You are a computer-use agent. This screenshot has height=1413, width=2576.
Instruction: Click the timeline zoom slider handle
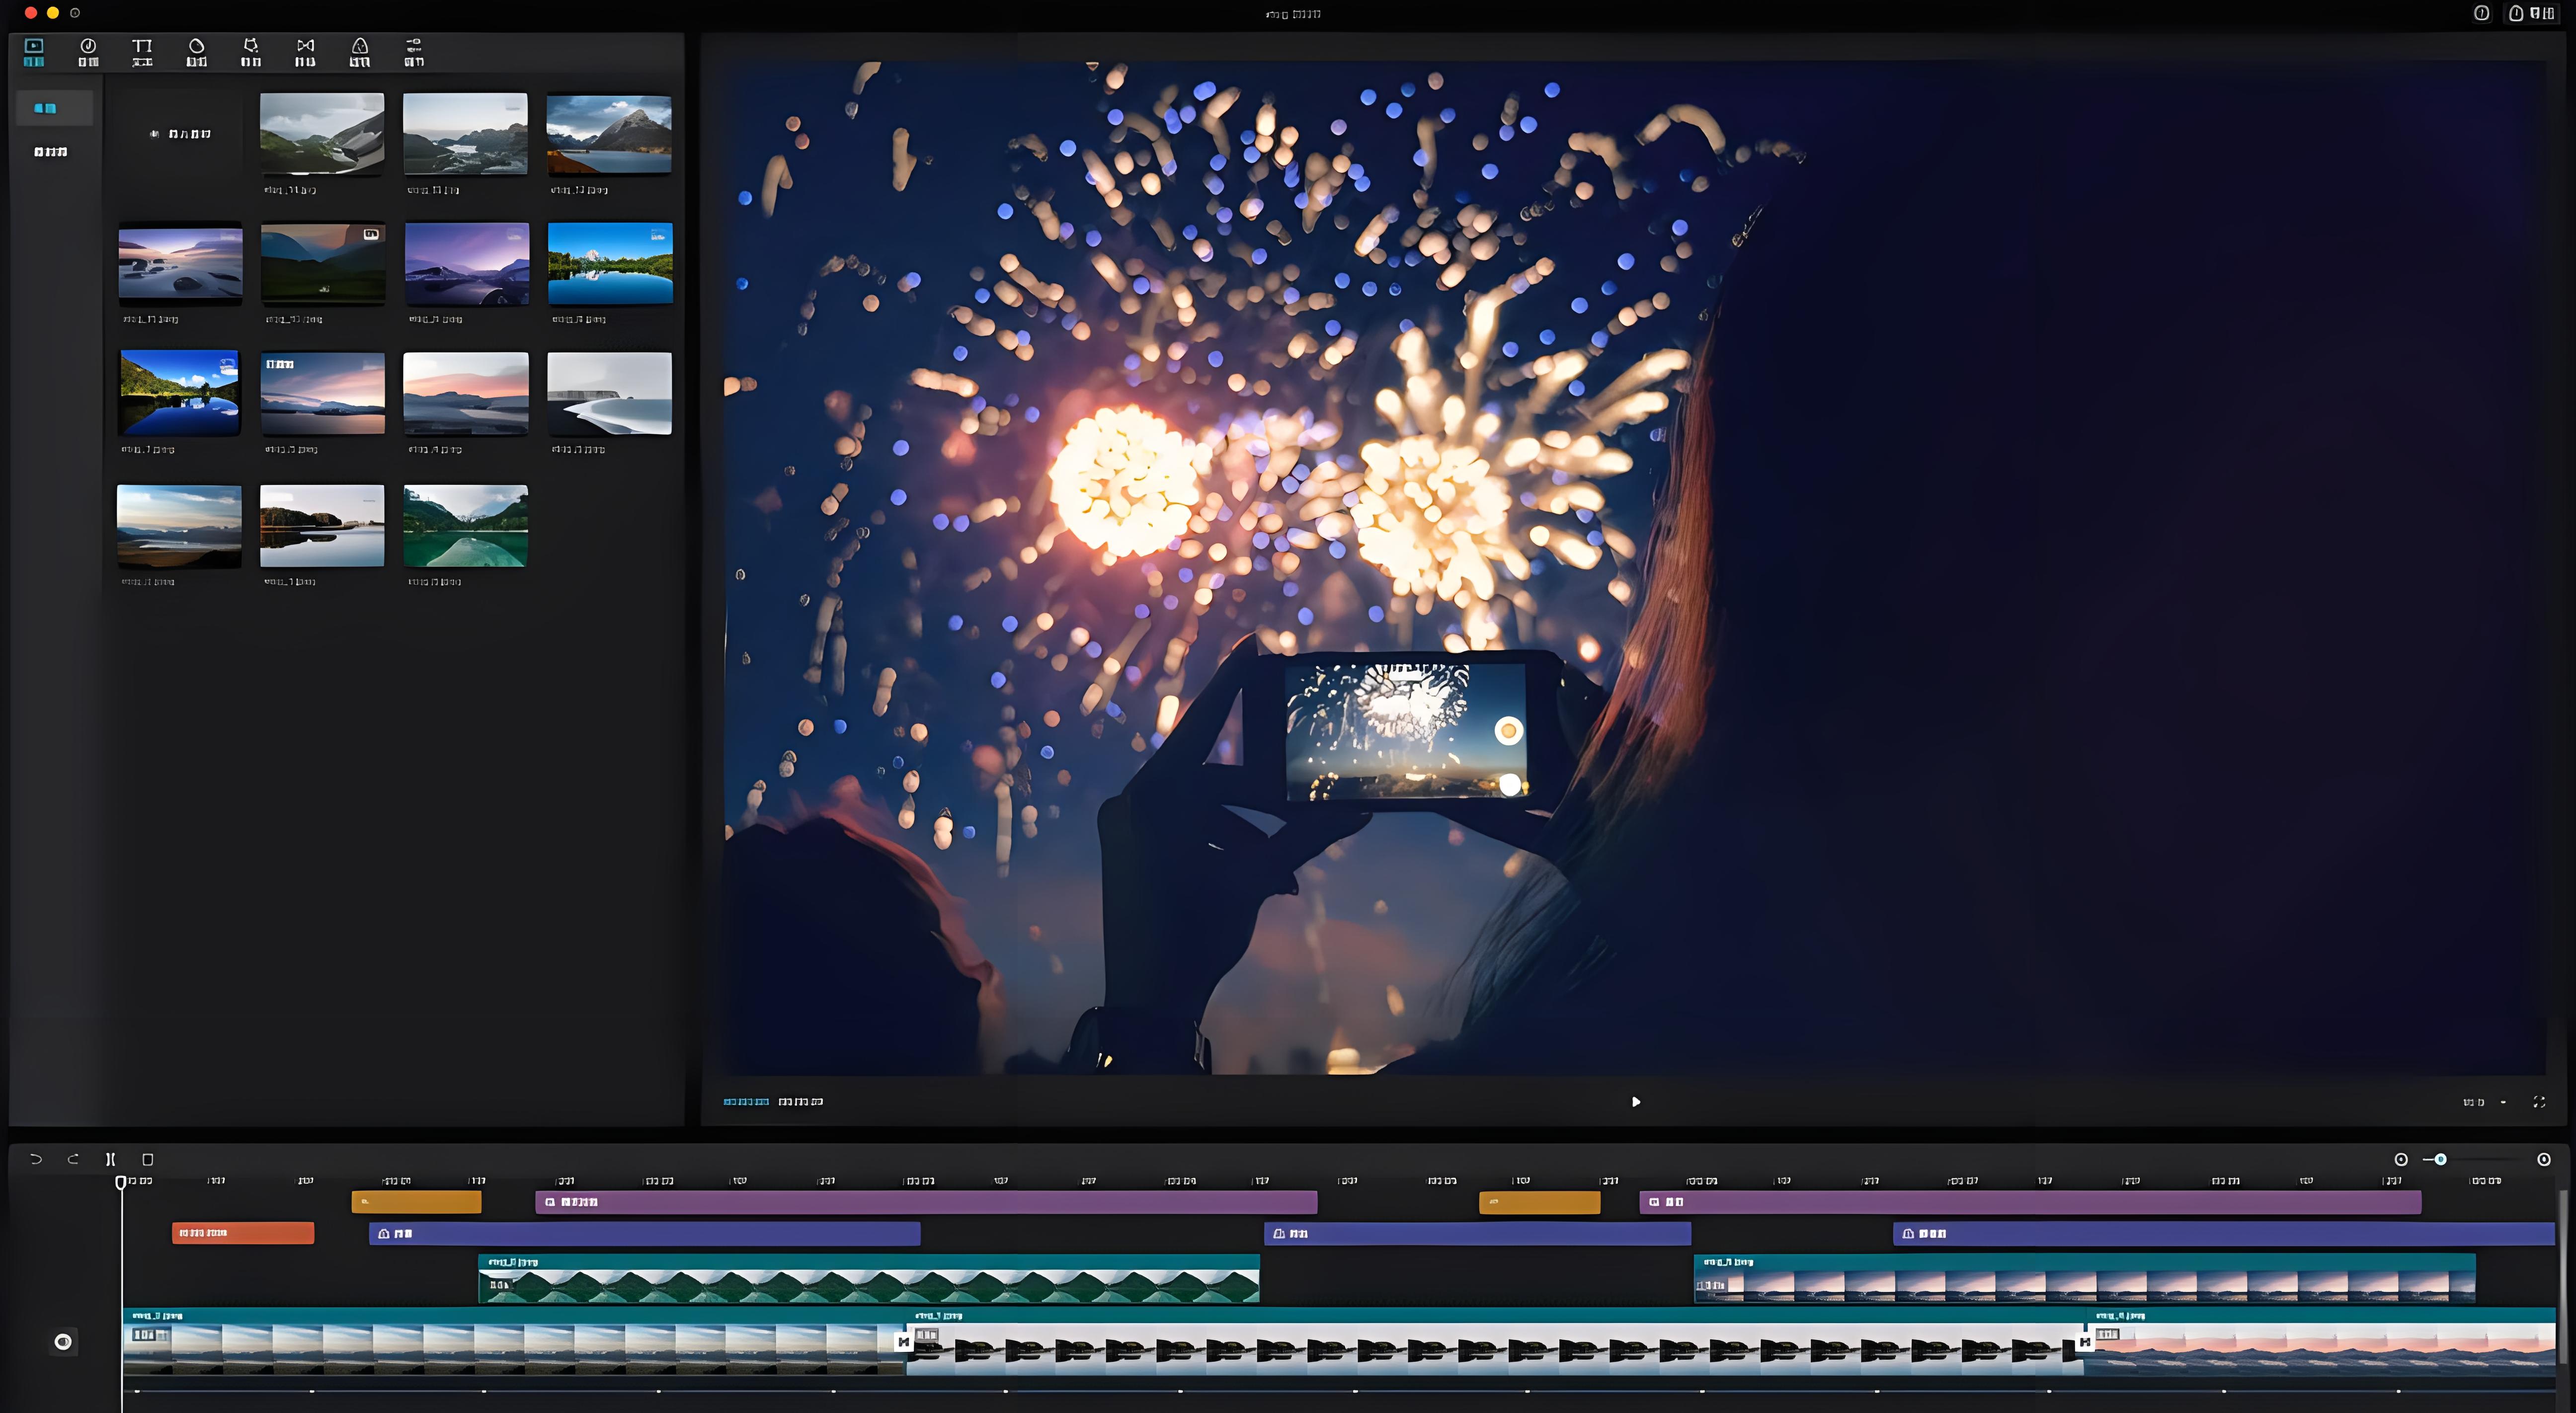(x=2441, y=1159)
